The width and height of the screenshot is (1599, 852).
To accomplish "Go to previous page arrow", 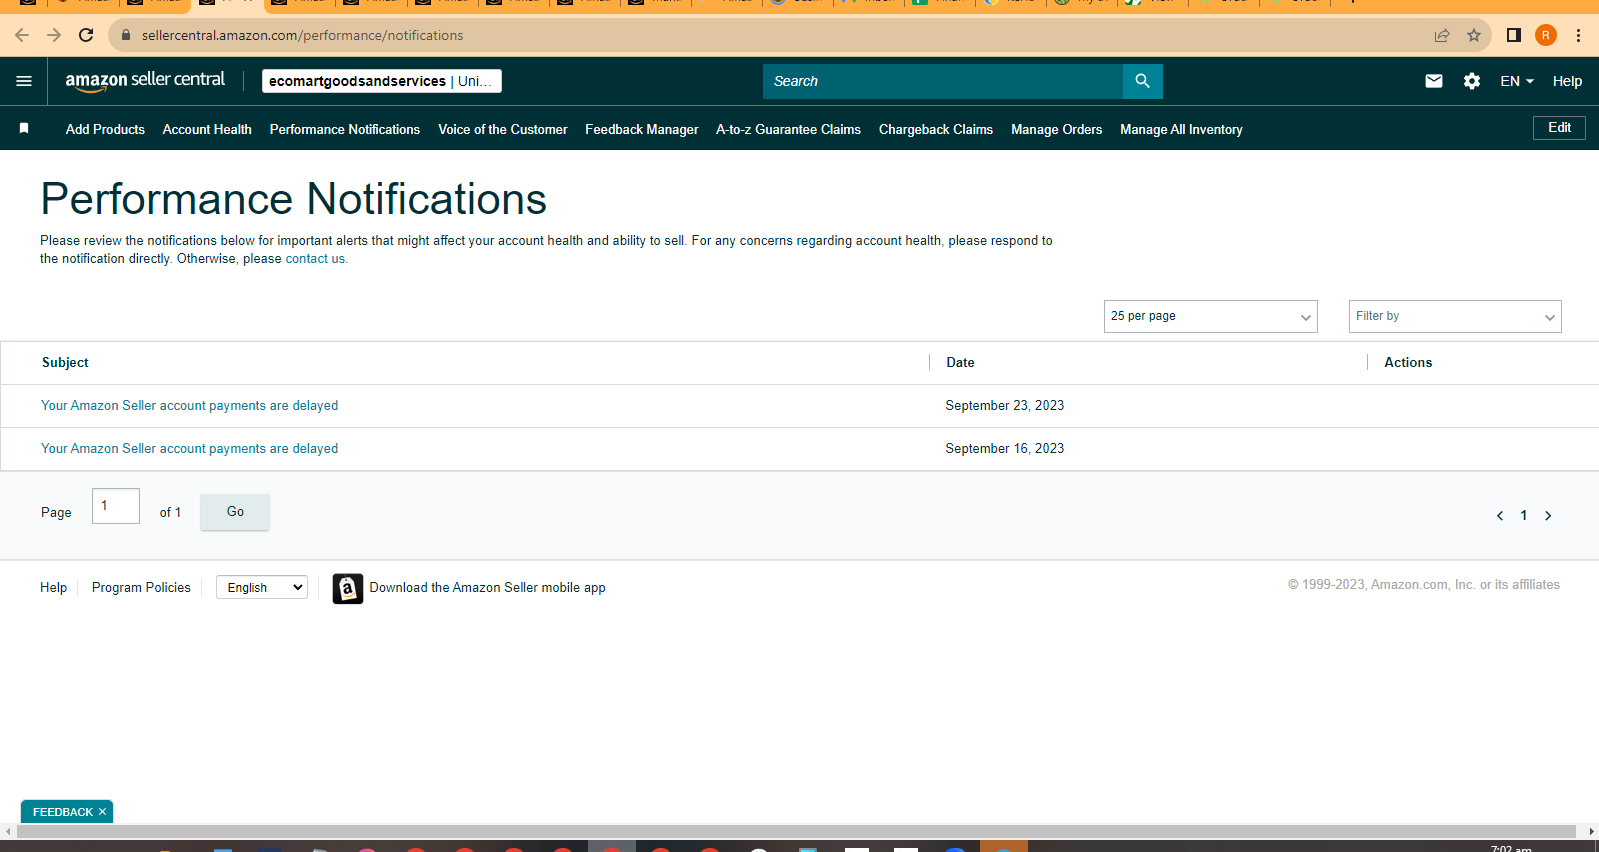I will pos(1500,516).
